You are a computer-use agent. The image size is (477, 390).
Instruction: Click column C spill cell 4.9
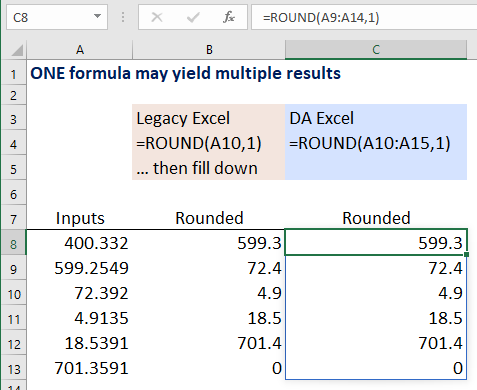(x=376, y=293)
